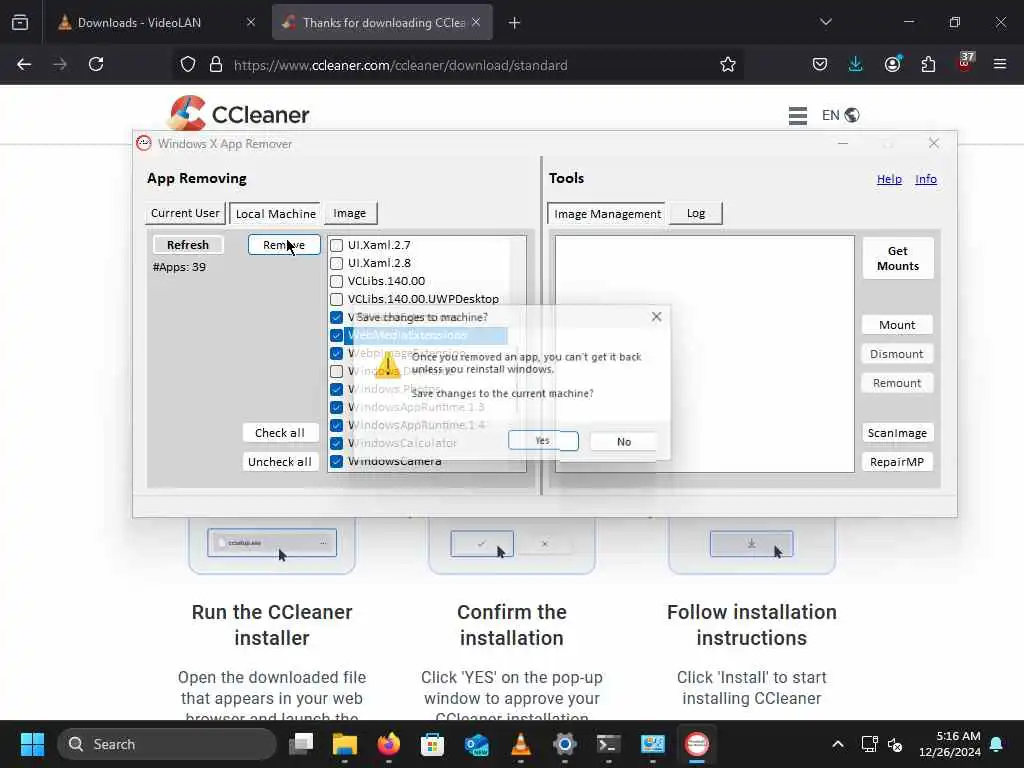The width and height of the screenshot is (1024, 768).
Task: Click the taskbar Search box
Action: (167, 744)
